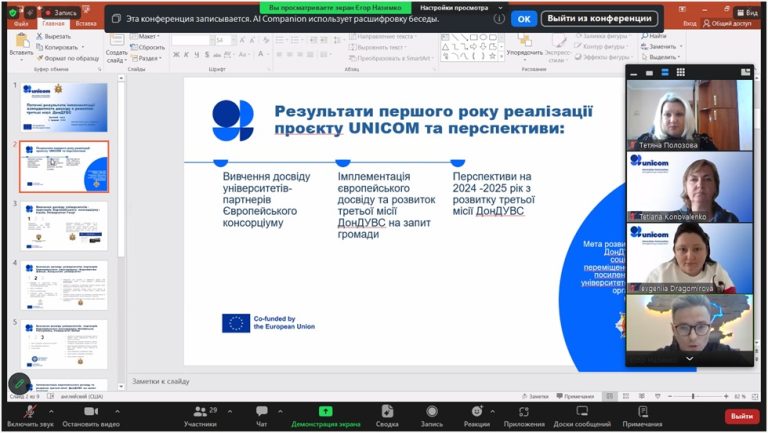Switch video panel to grid view
Viewport: 768px width, 433px height.
click(680, 72)
